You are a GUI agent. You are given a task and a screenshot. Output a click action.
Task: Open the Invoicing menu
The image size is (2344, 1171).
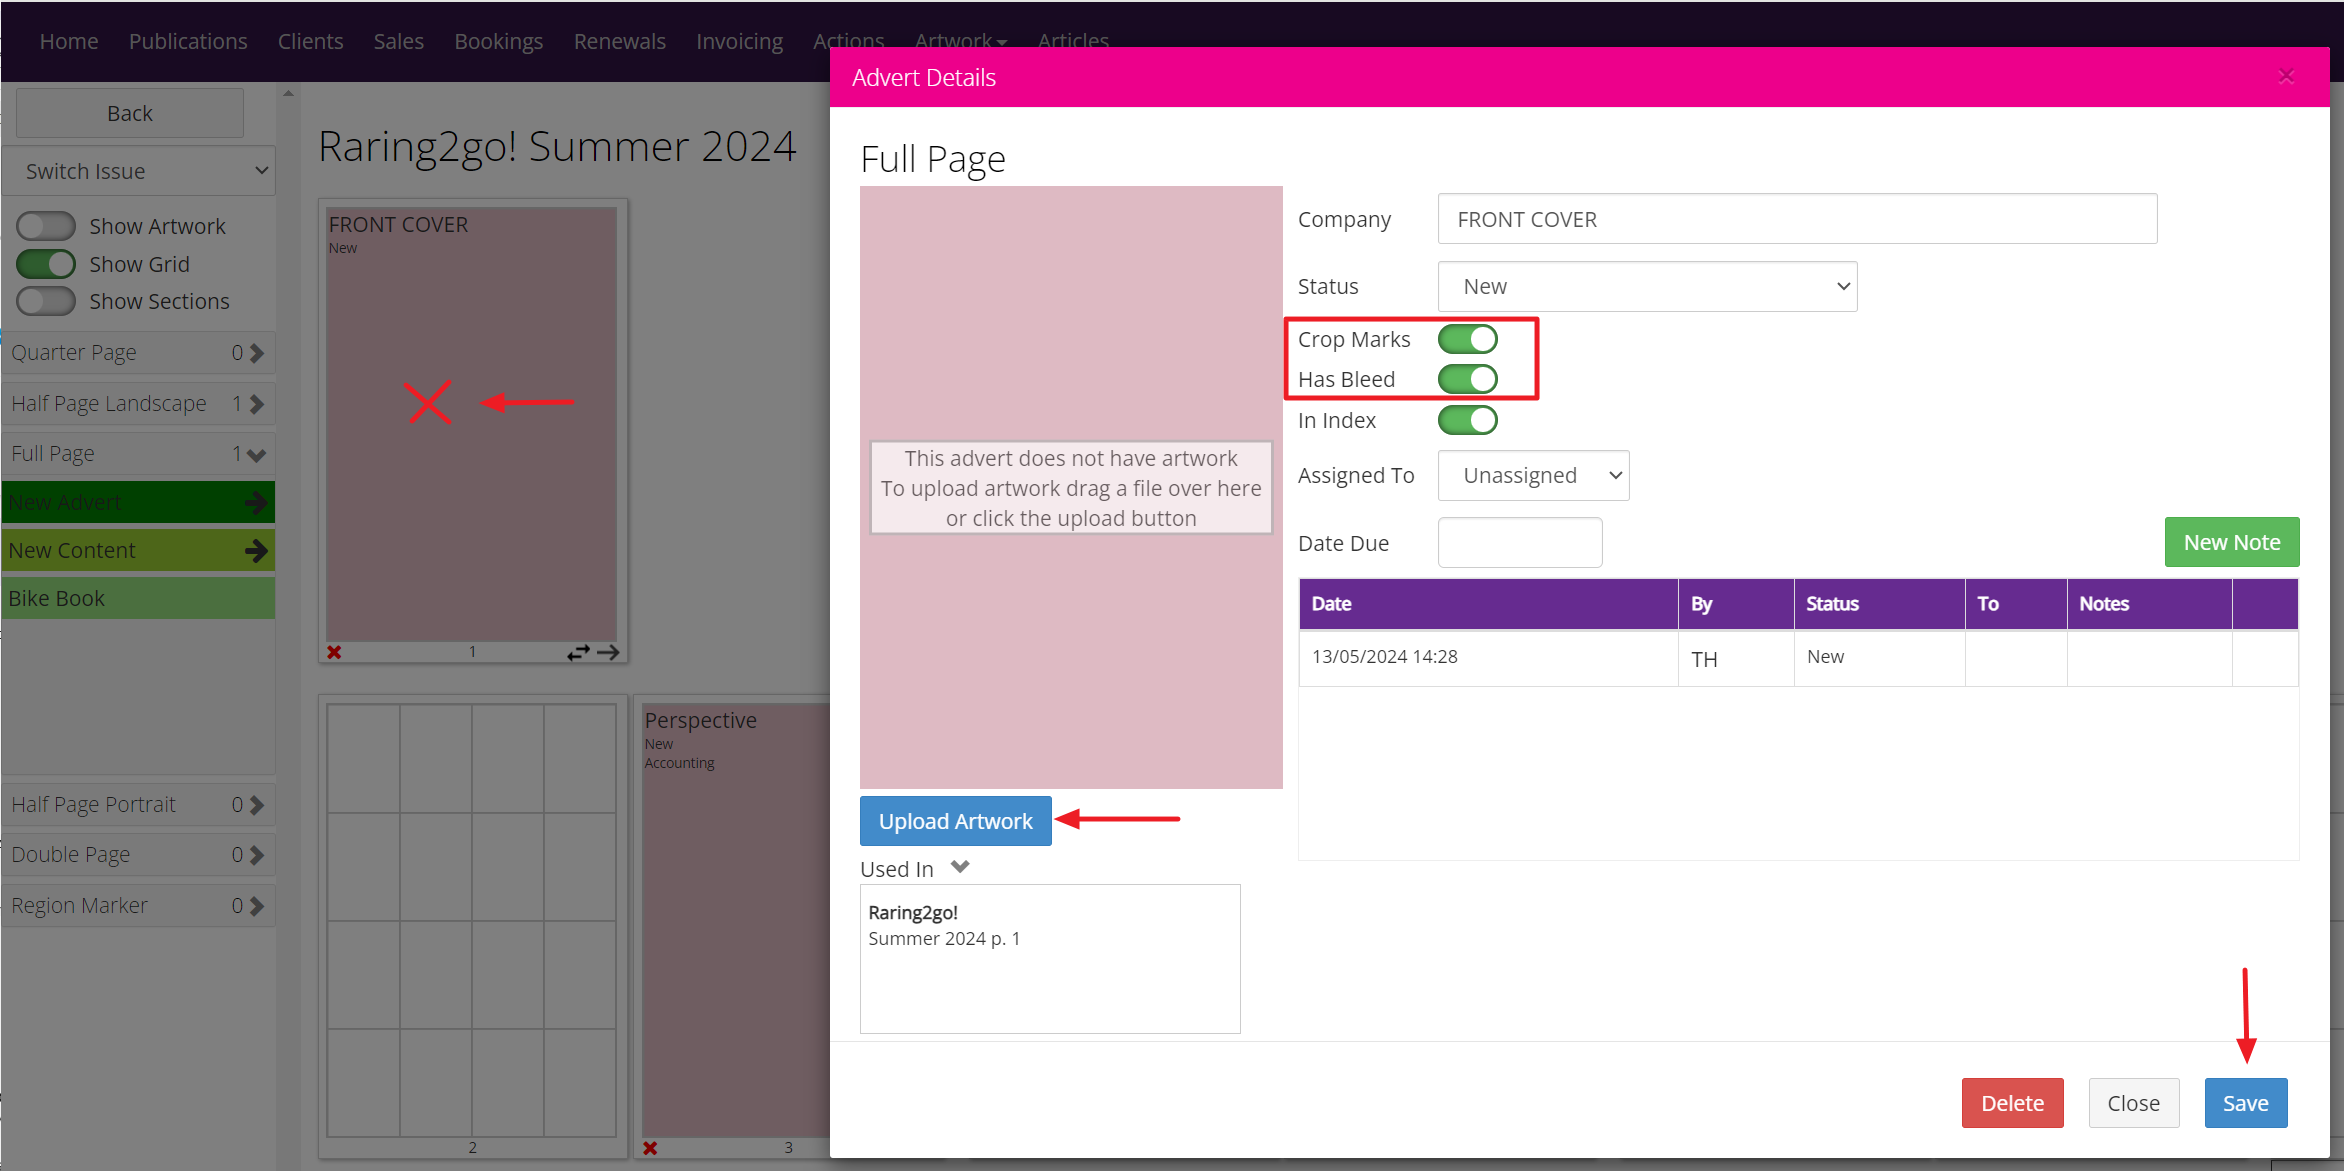click(x=740, y=41)
